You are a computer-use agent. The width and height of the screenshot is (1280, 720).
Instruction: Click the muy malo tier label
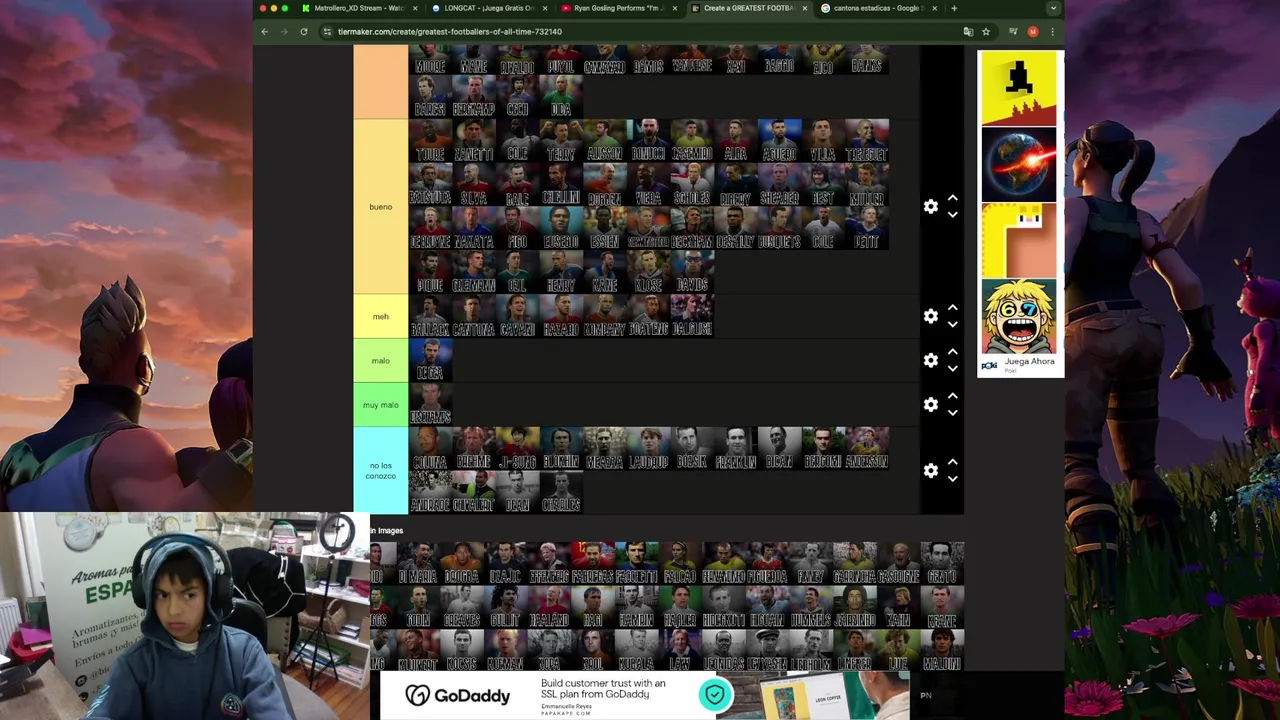[381, 405]
